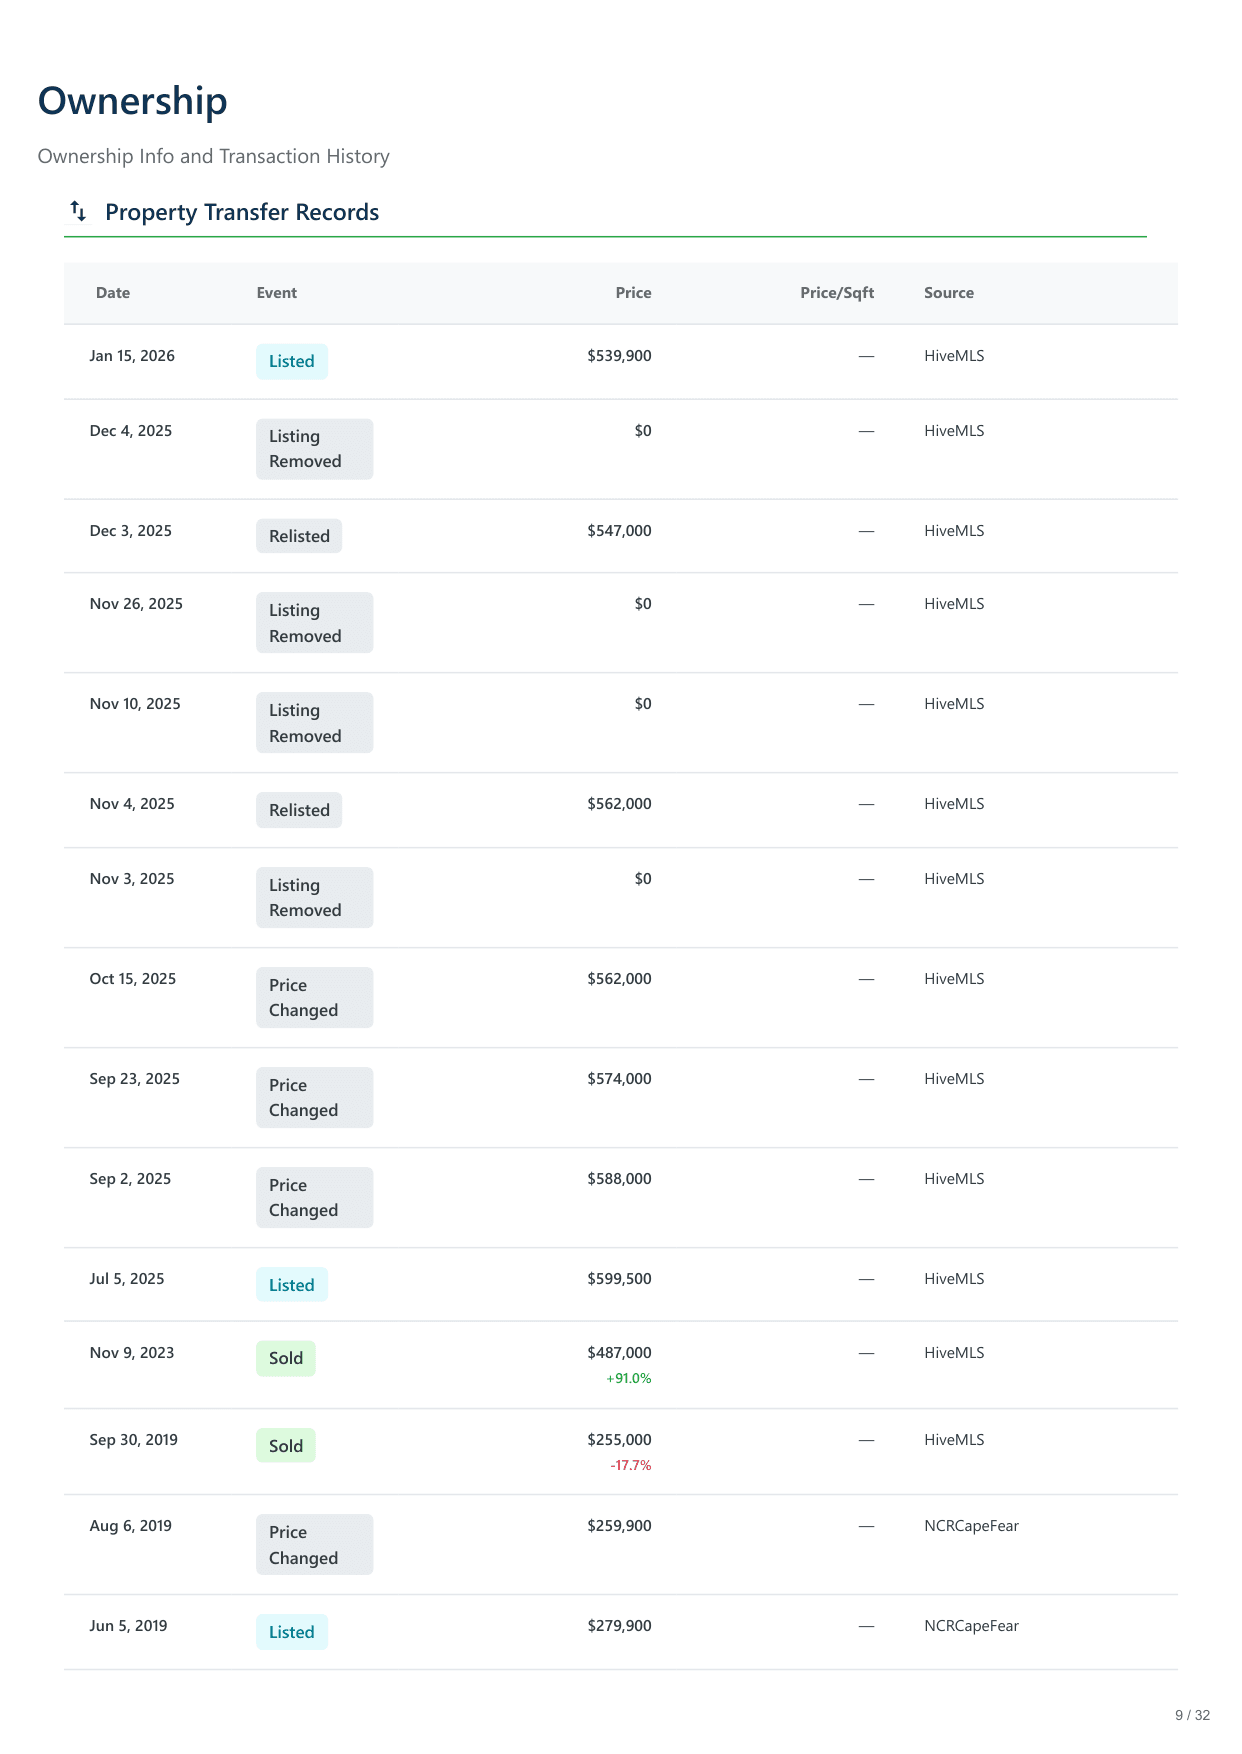Click the Sold badge for Sep 30, 2019
The image size is (1242, 1754).
(285, 1446)
